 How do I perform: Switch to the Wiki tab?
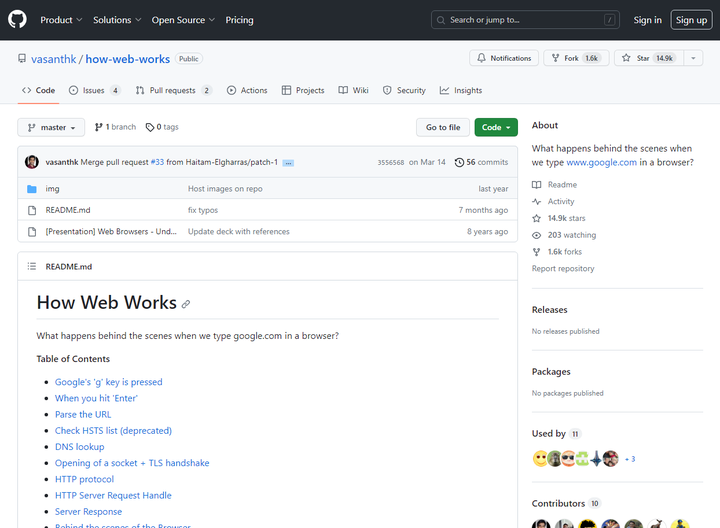354,90
